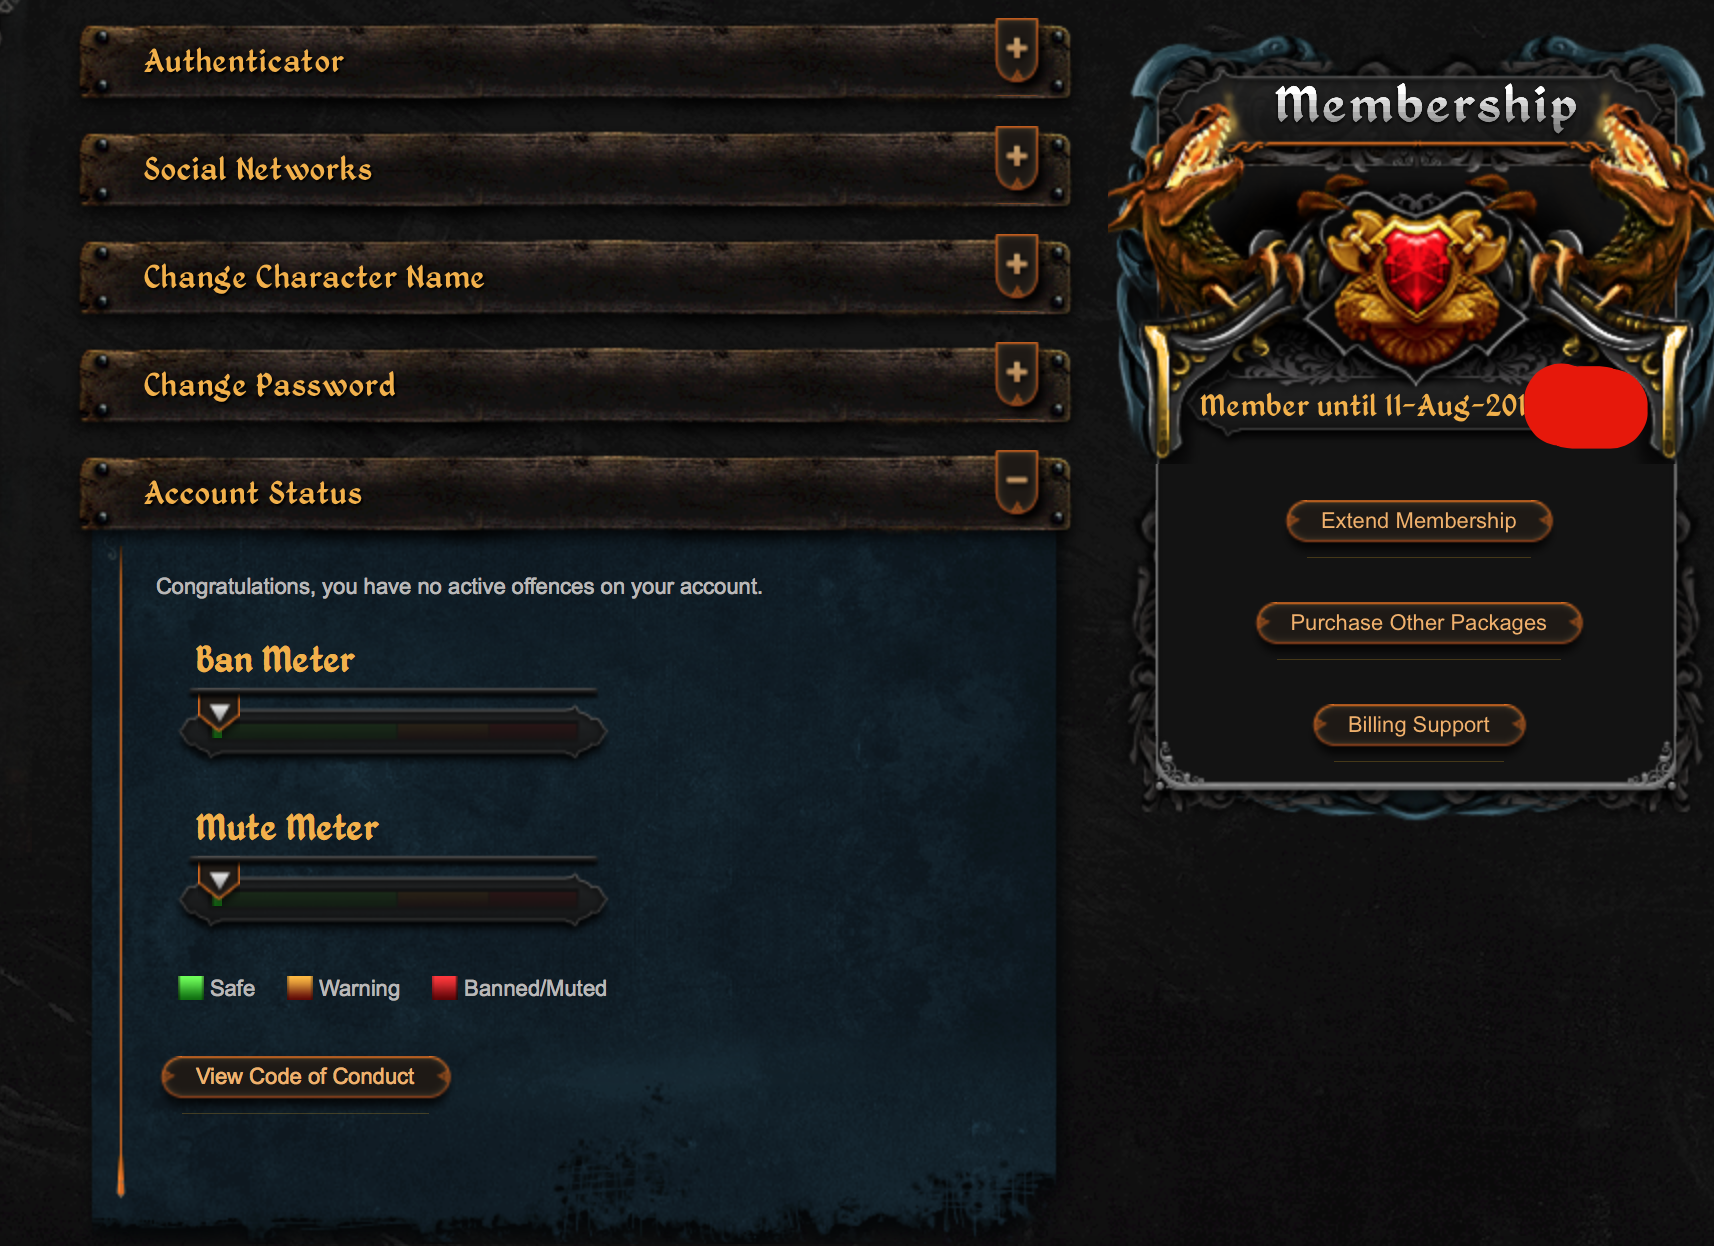Viewport: 1714px width, 1246px height.
Task: Click the Billing Support button
Action: pyautogui.click(x=1419, y=725)
